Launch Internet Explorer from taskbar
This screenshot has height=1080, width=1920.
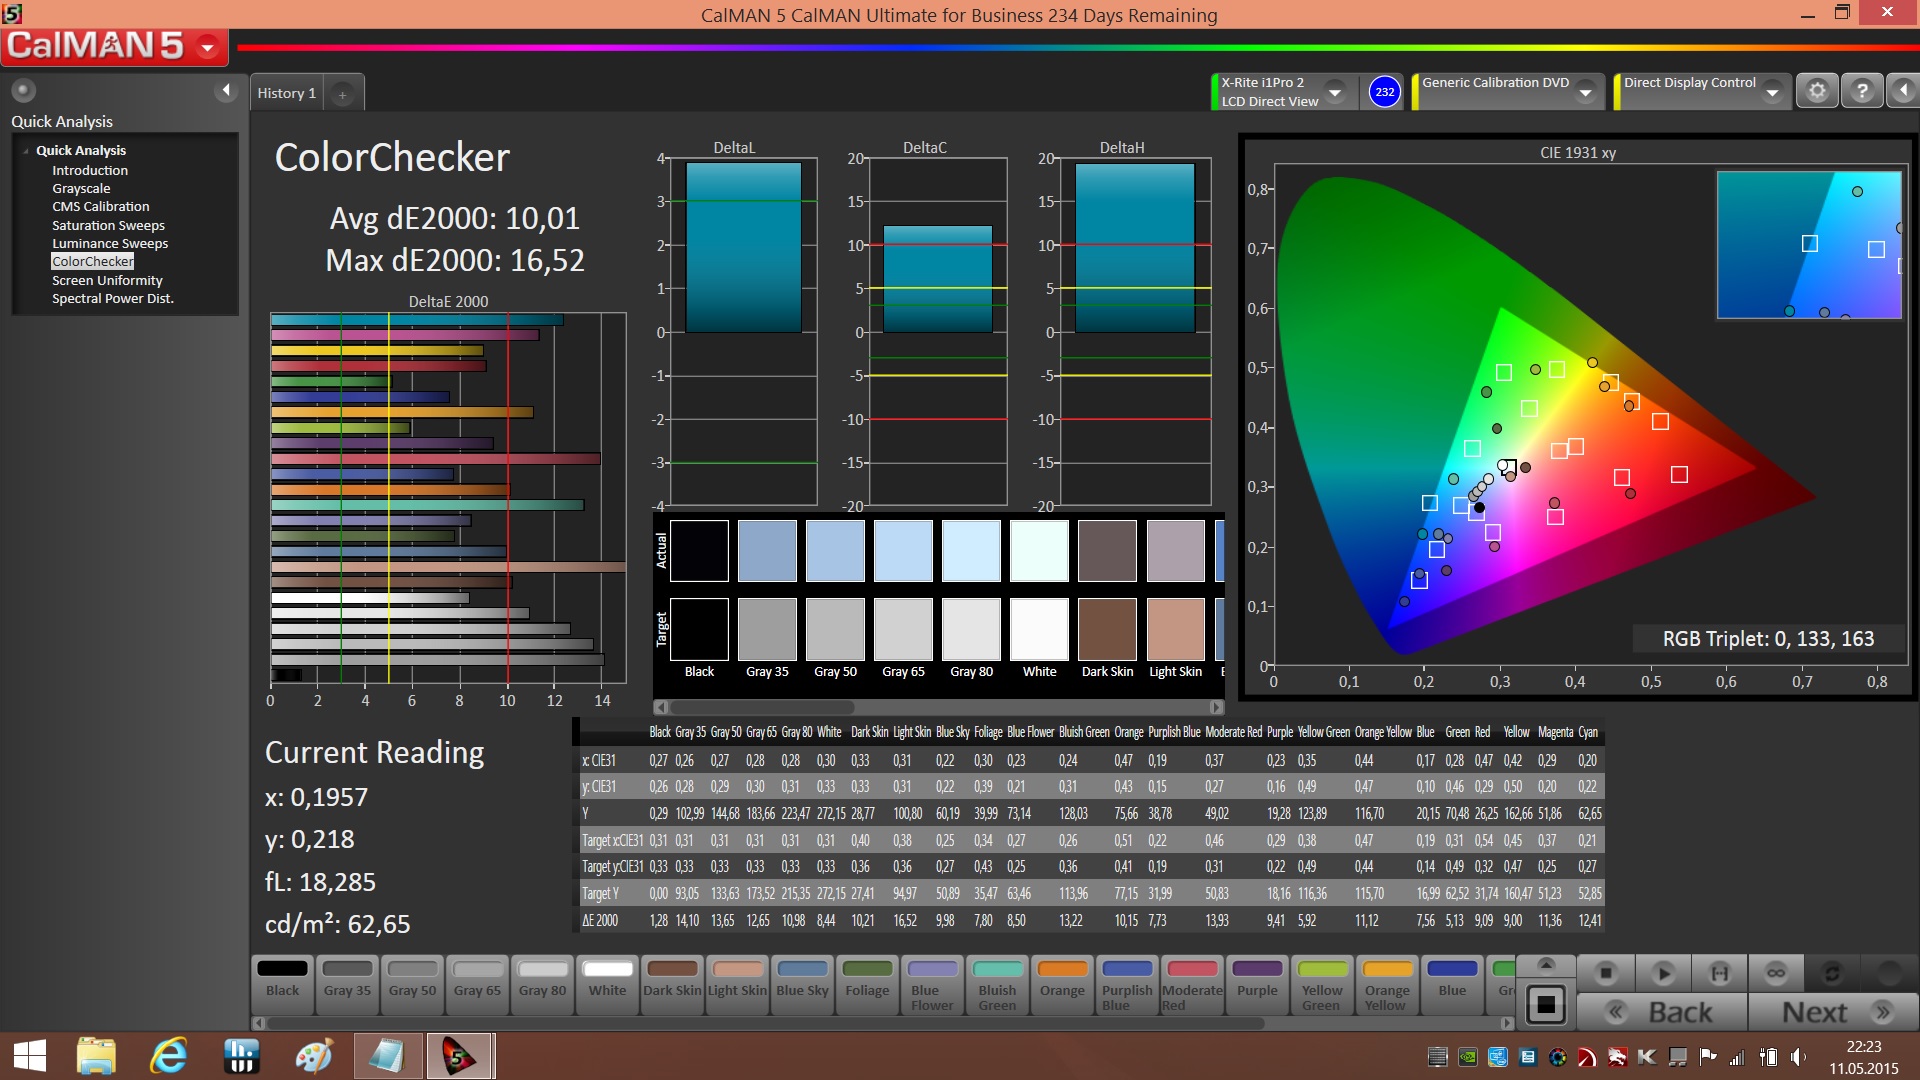click(169, 1056)
